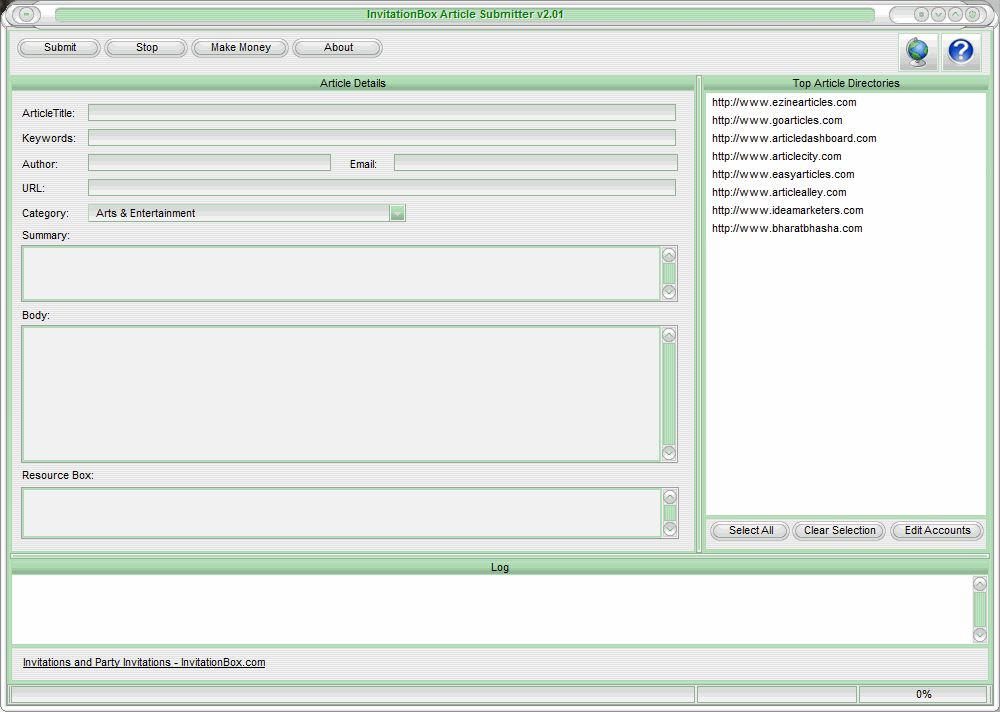Click the Log output area
1000x712 pixels.
[492, 609]
